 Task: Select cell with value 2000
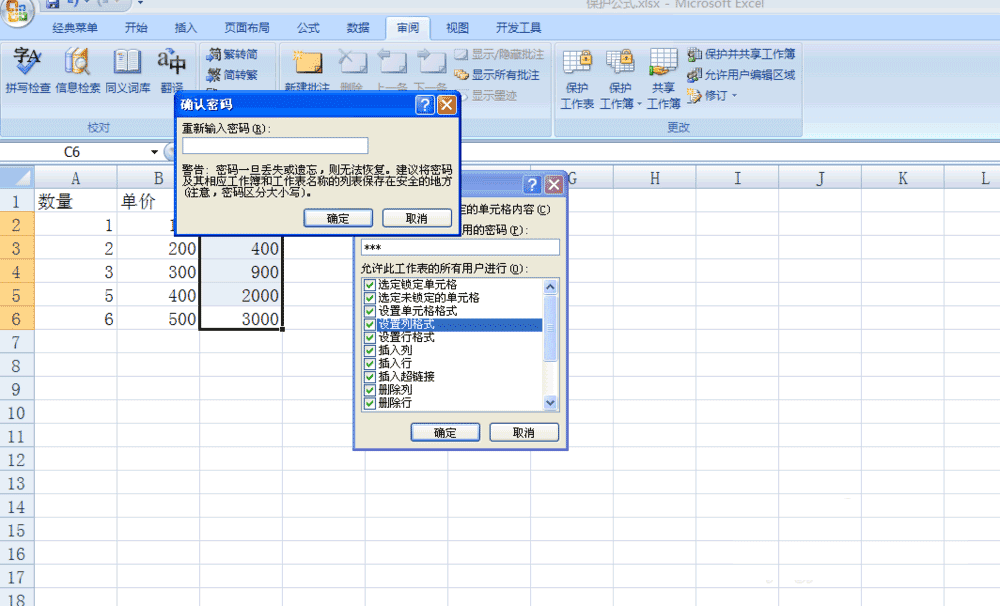coord(241,295)
